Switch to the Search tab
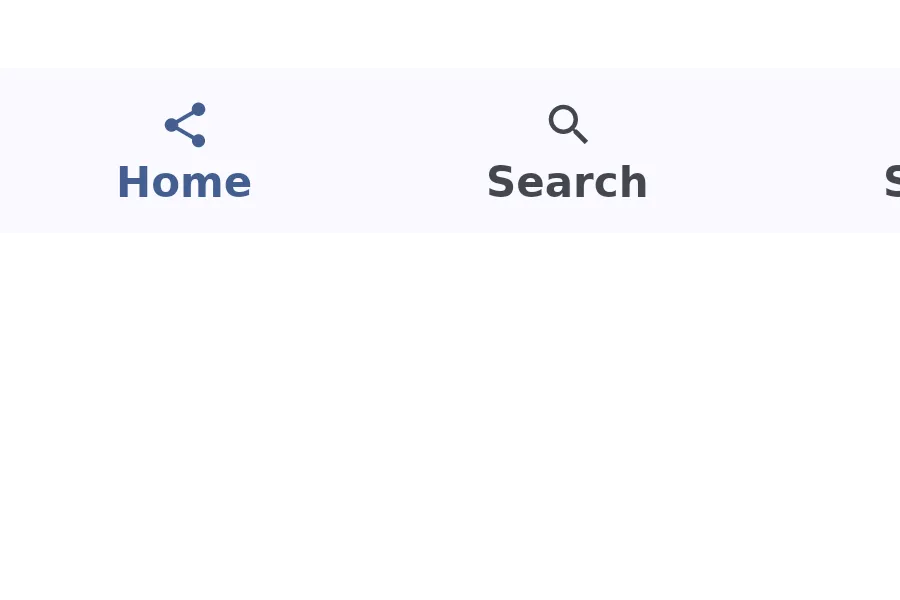The height and width of the screenshot is (600, 900). (x=567, y=150)
